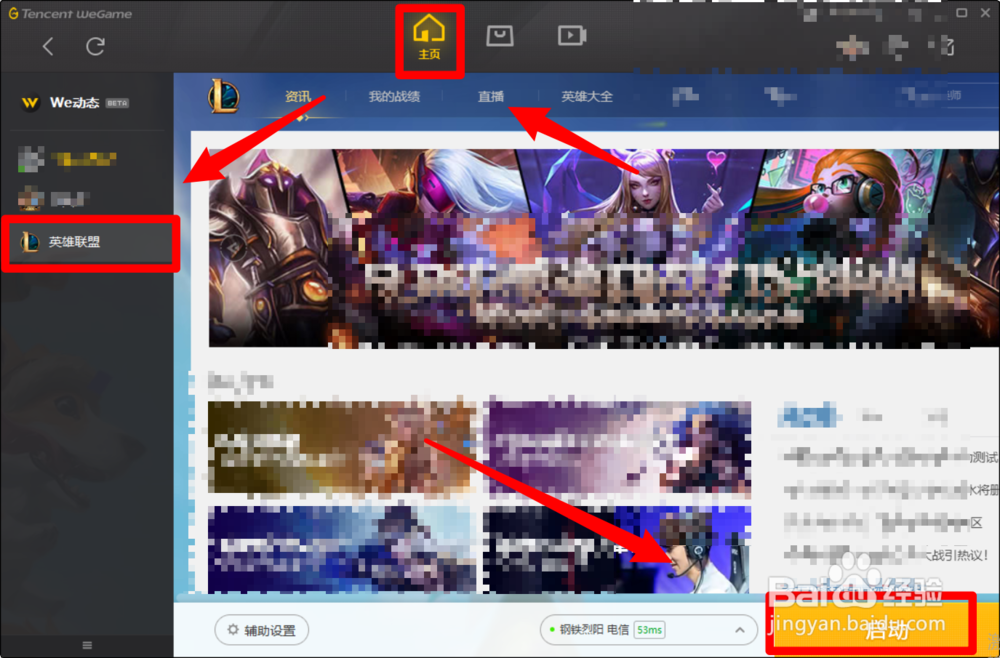Switch to the 英雄大全 tab
The width and height of the screenshot is (1000, 658).
pos(587,96)
